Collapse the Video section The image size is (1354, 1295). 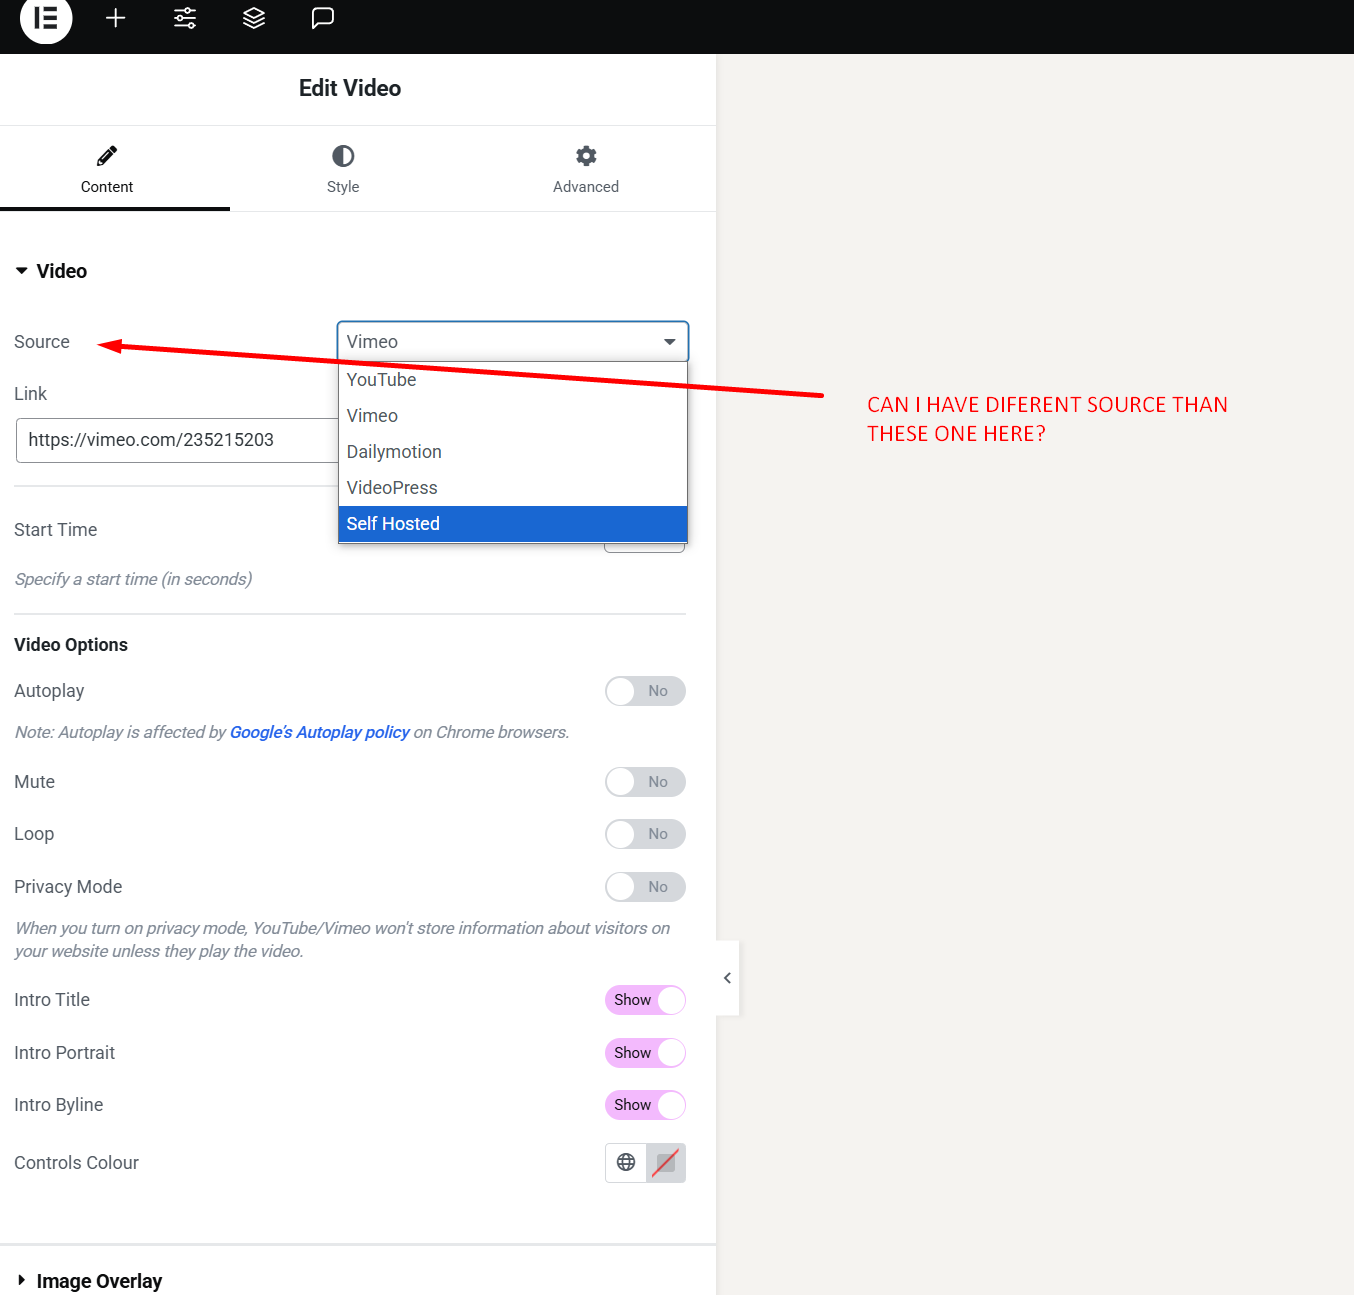(51, 271)
